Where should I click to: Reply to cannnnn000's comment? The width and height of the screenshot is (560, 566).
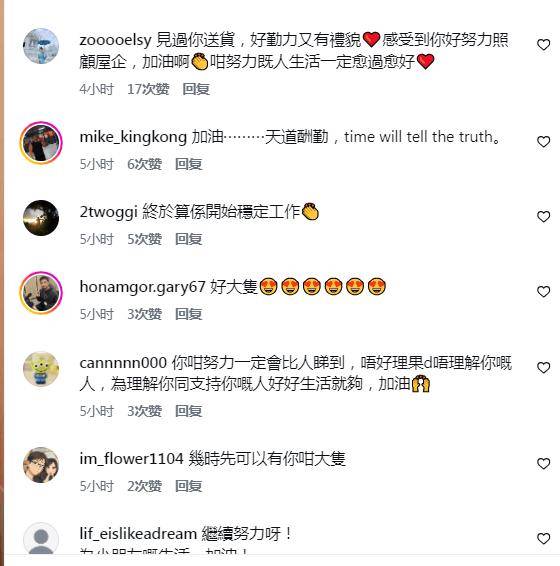(x=188, y=411)
